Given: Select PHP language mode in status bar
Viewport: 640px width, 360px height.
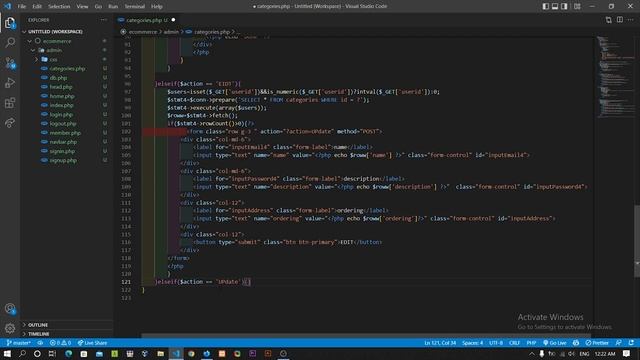Looking at the screenshot, I should tap(531, 343).
